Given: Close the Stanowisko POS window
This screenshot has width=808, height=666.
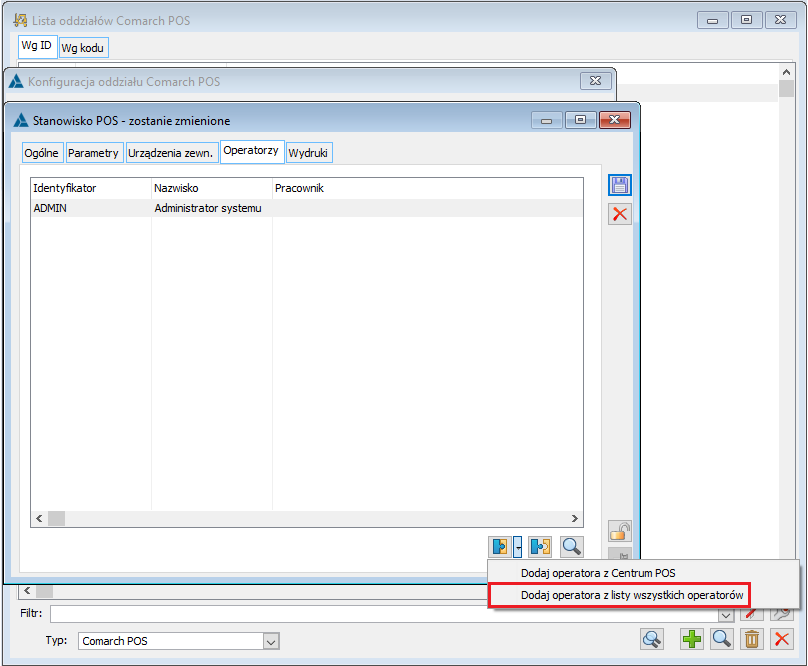Looking at the screenshot, I should [x=614, y=120].
